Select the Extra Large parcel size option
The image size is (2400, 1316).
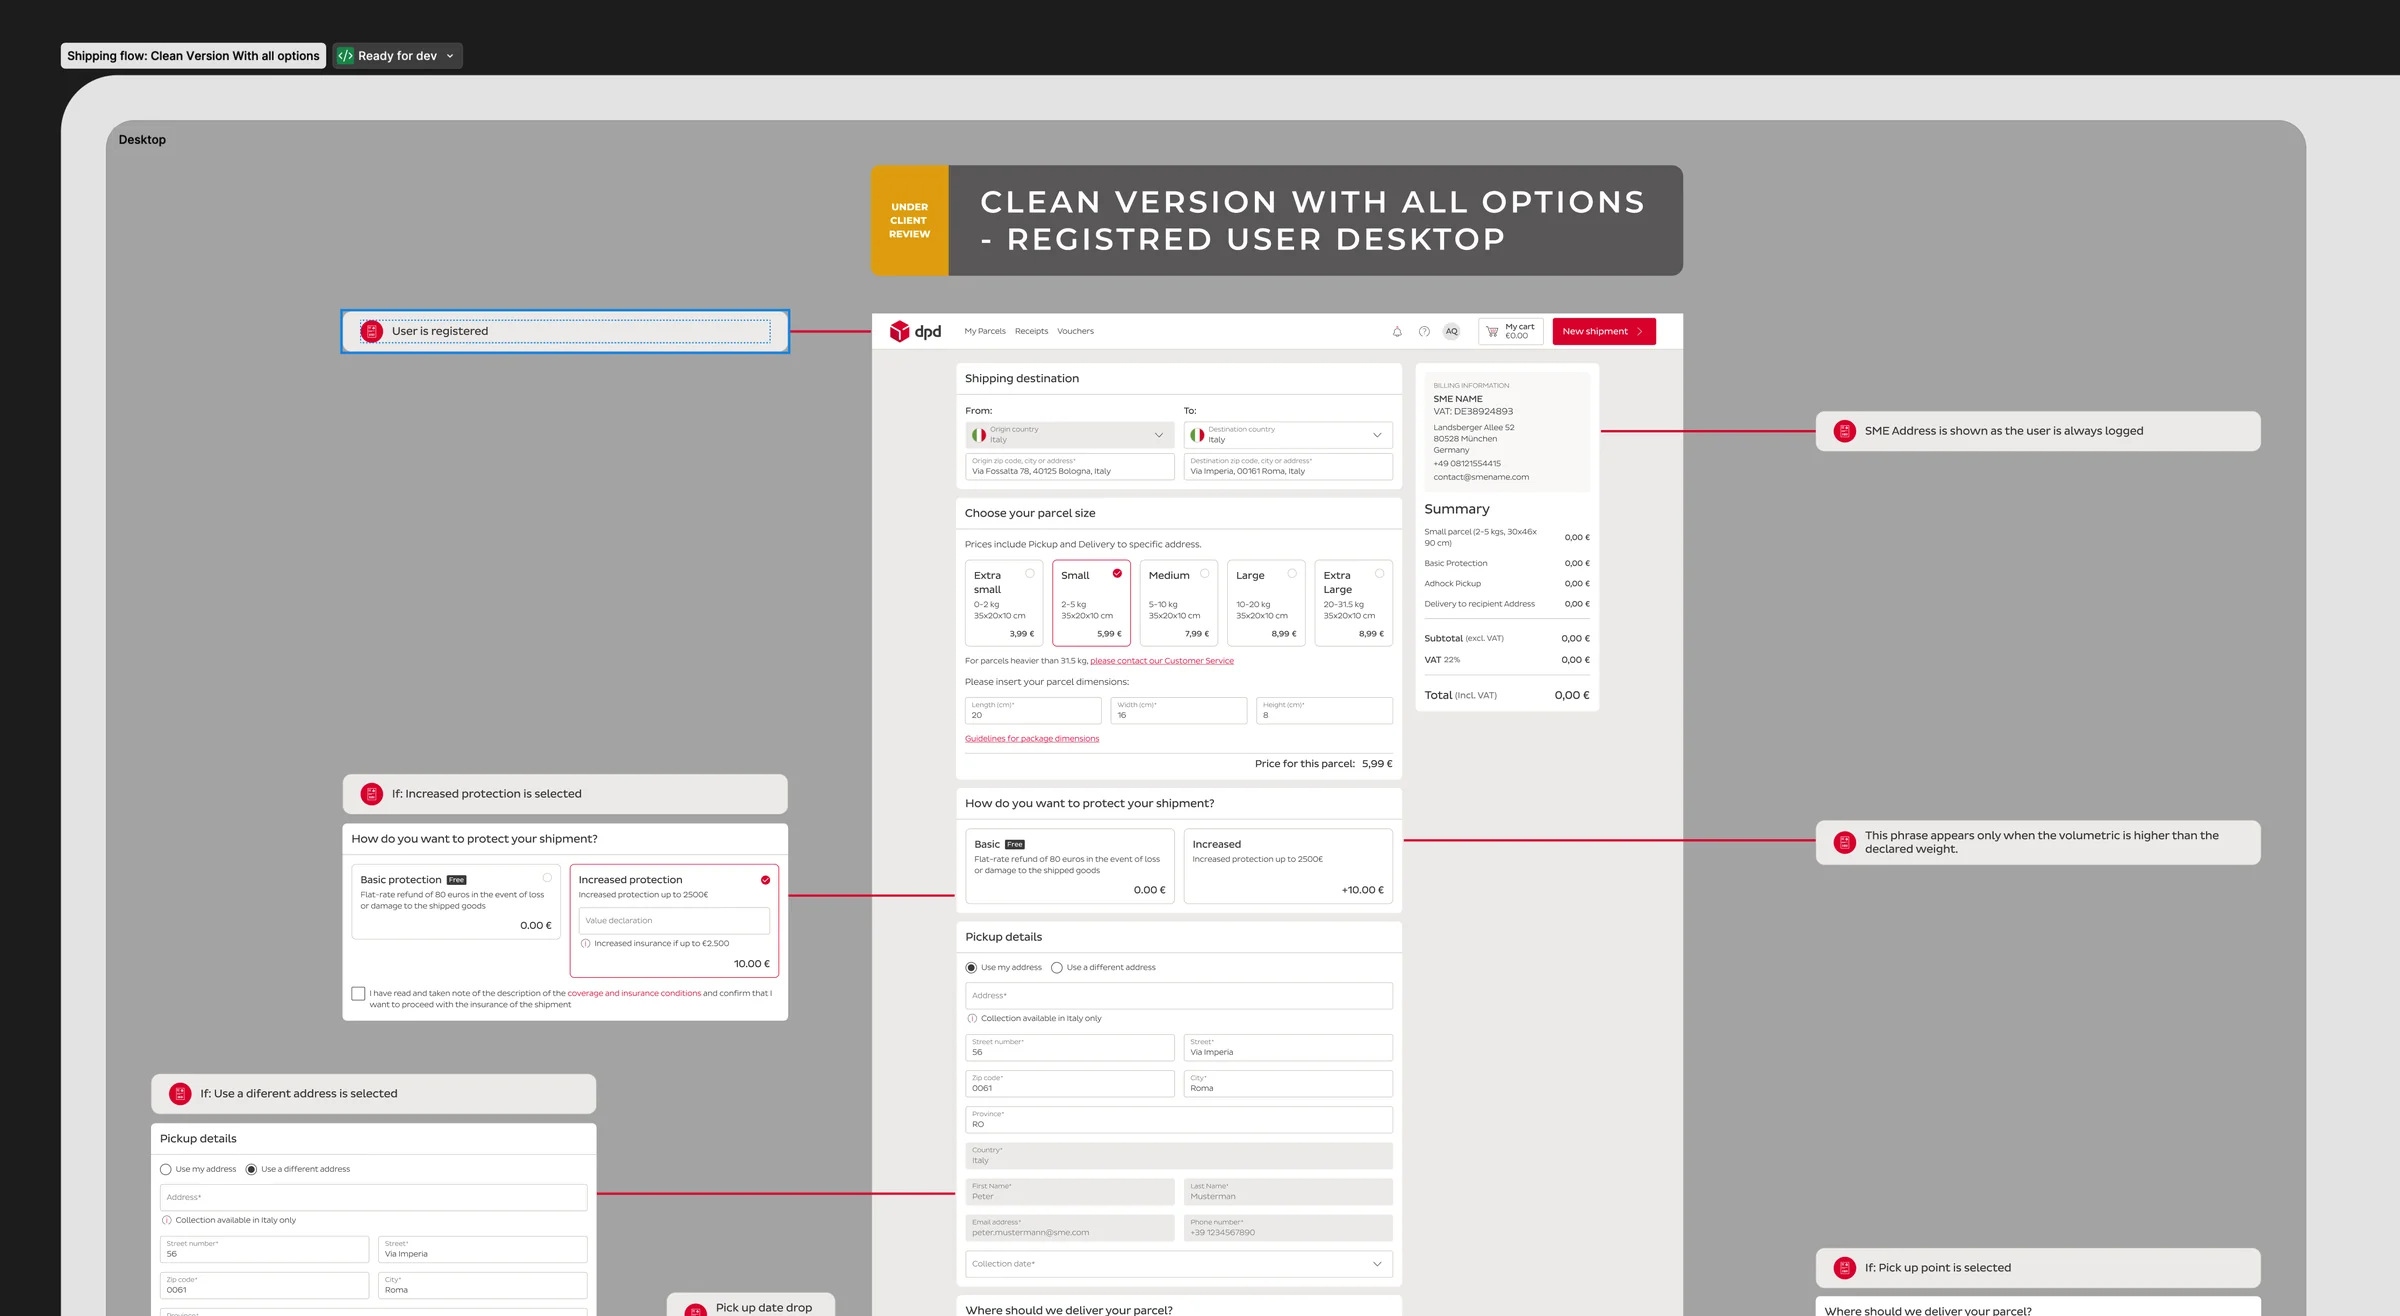tap(1353, 603)
